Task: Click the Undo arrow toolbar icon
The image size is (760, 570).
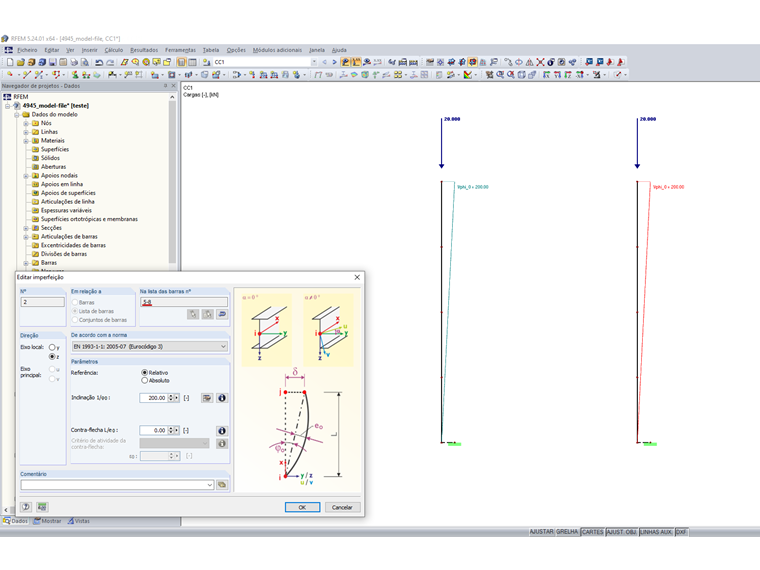Action: pos(99,62)
